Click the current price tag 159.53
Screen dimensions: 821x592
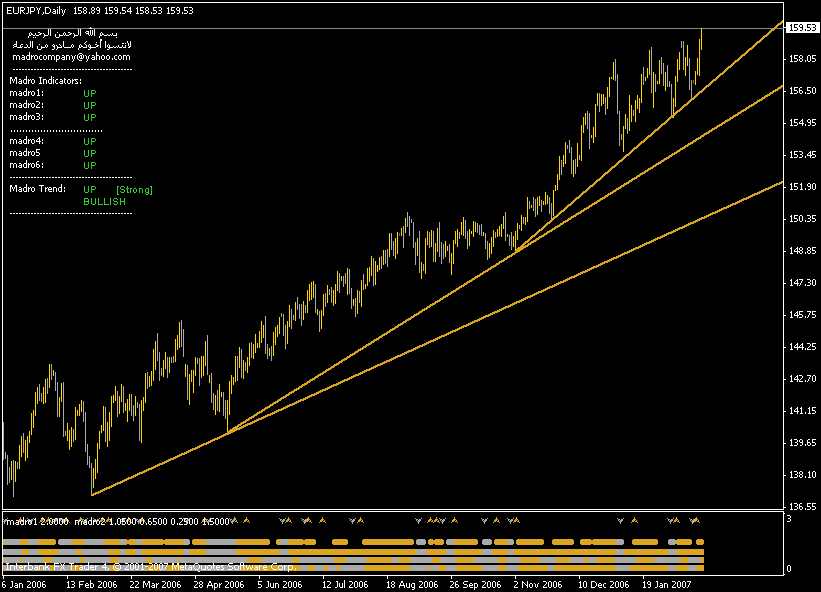click(800, 27)
